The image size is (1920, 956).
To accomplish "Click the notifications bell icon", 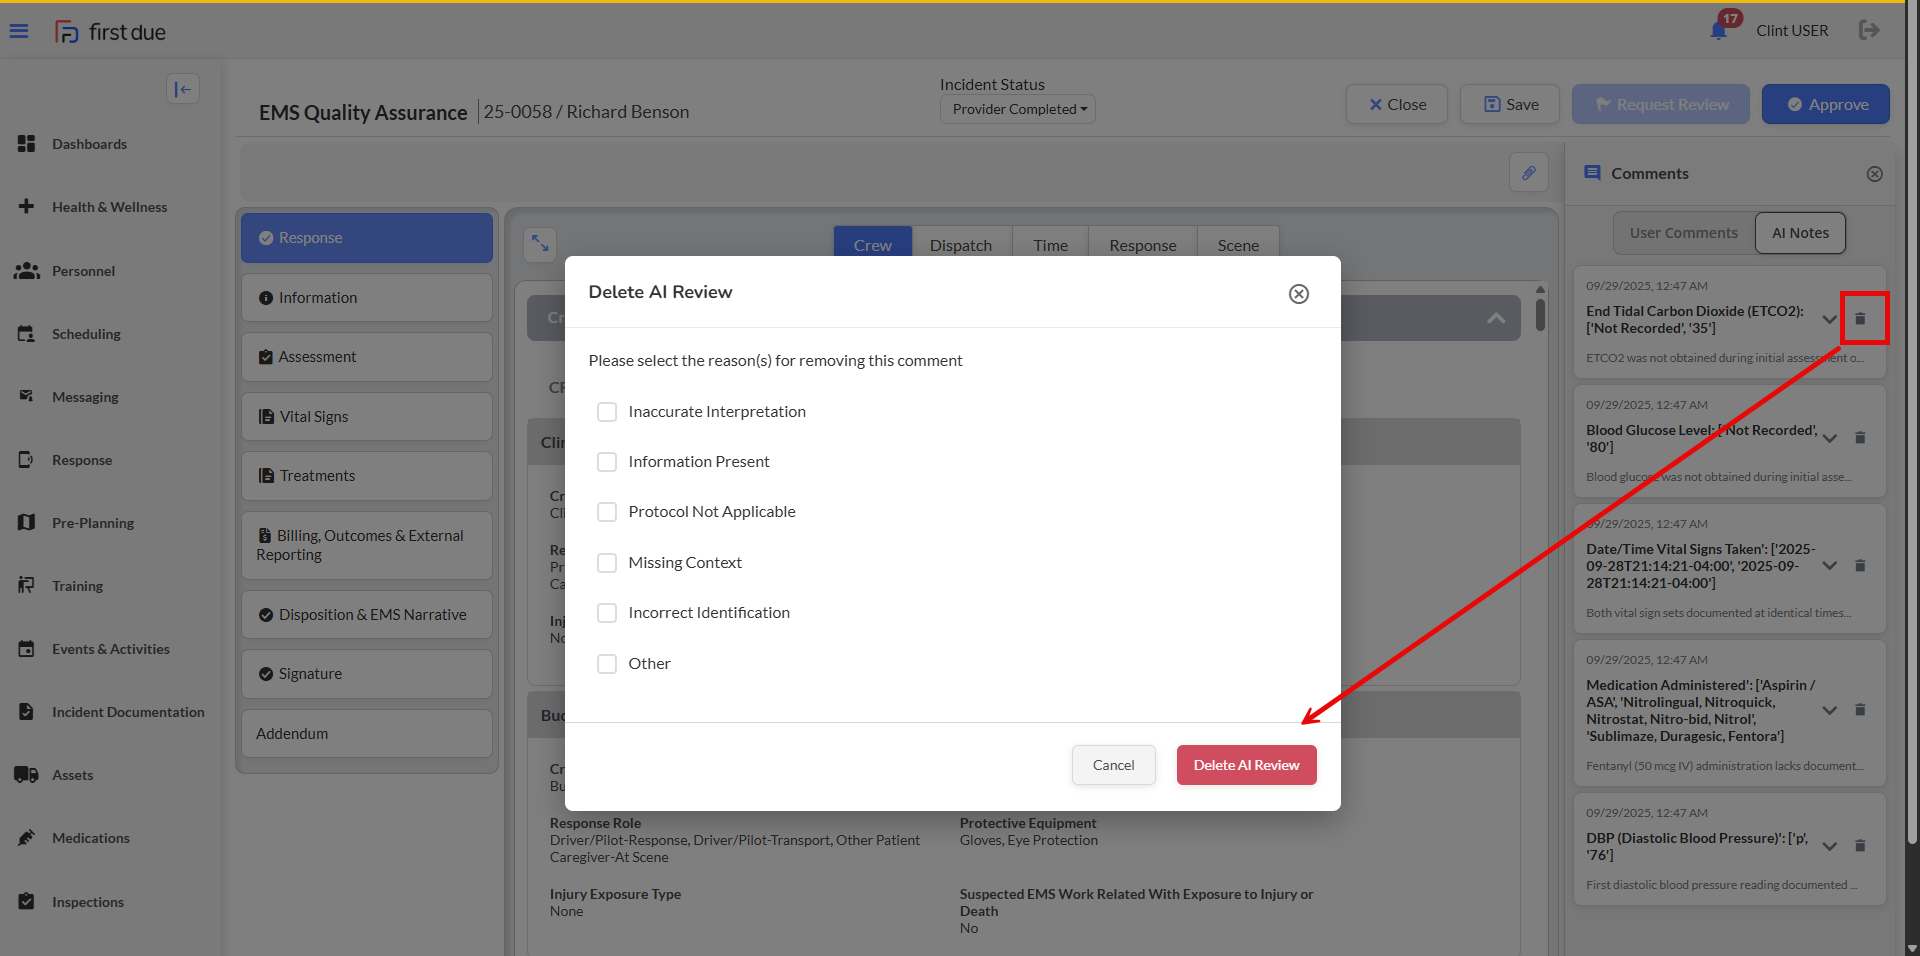I will (x=1718, y=30).
